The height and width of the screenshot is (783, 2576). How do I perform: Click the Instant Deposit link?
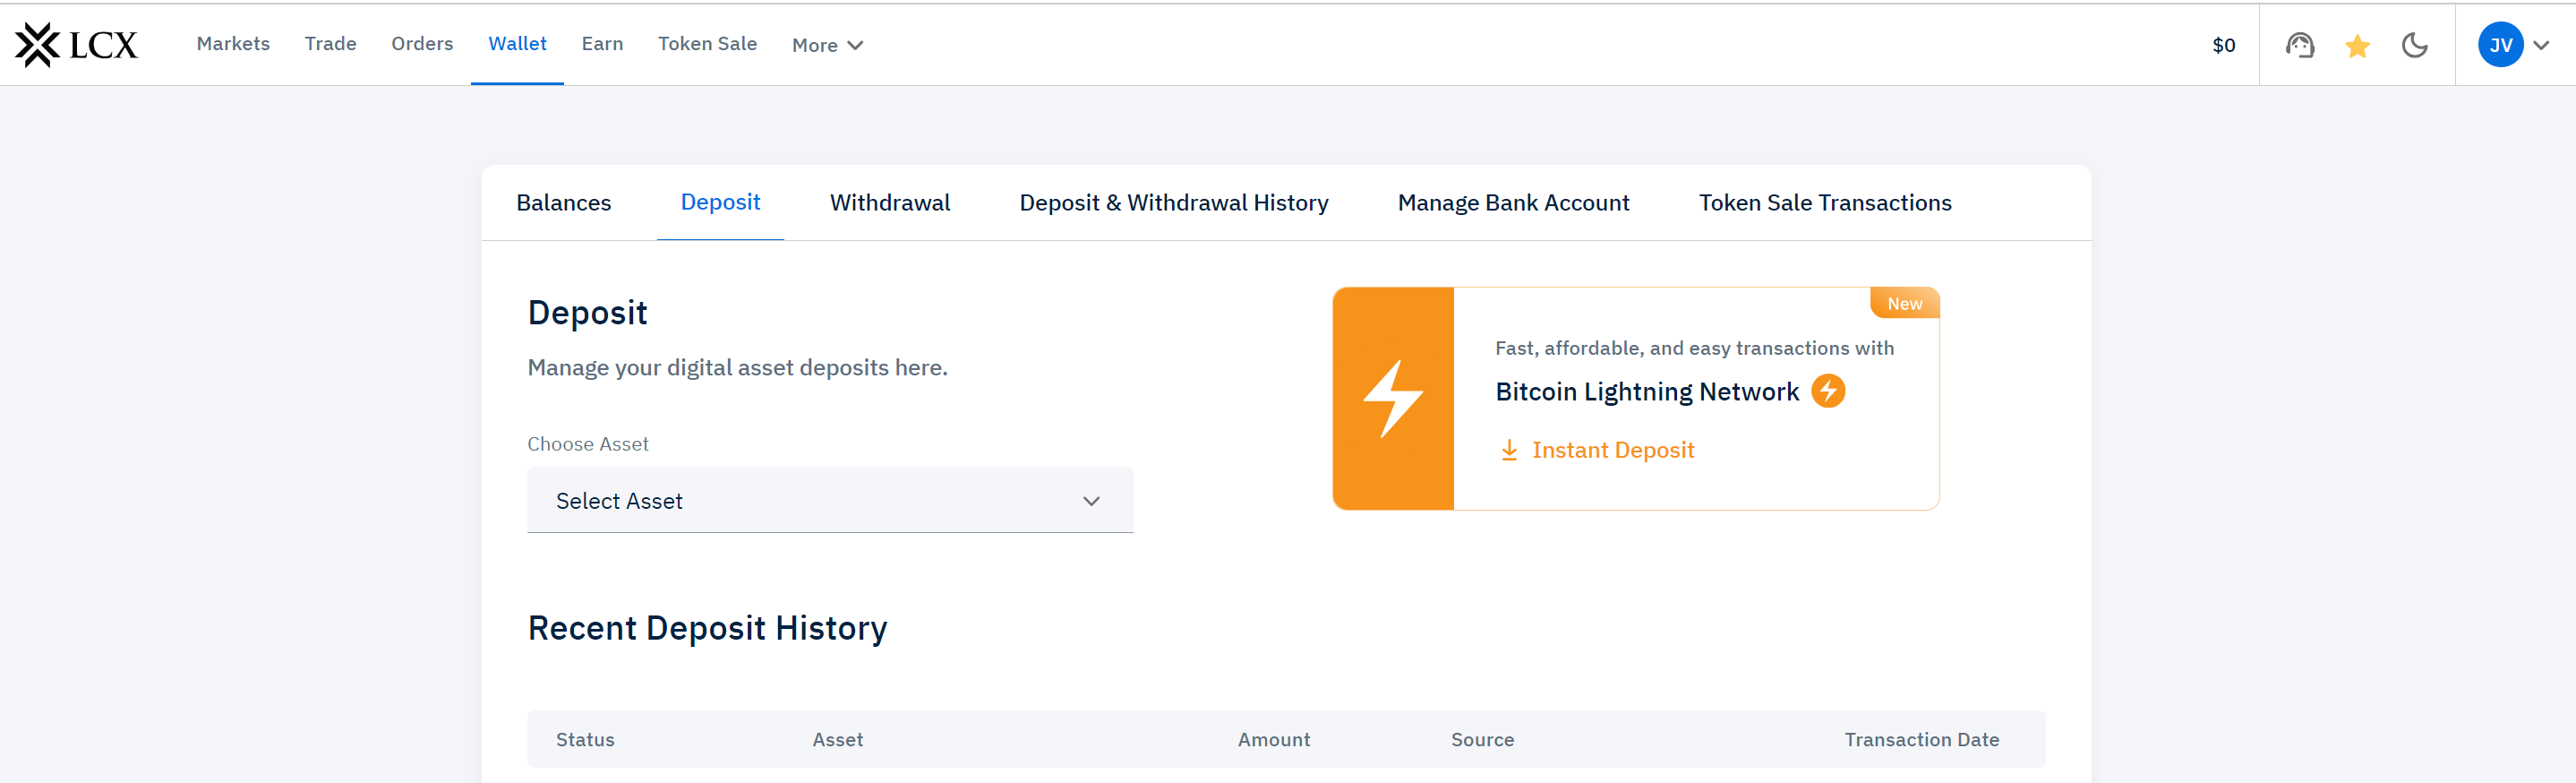(x=1612, y=450)
